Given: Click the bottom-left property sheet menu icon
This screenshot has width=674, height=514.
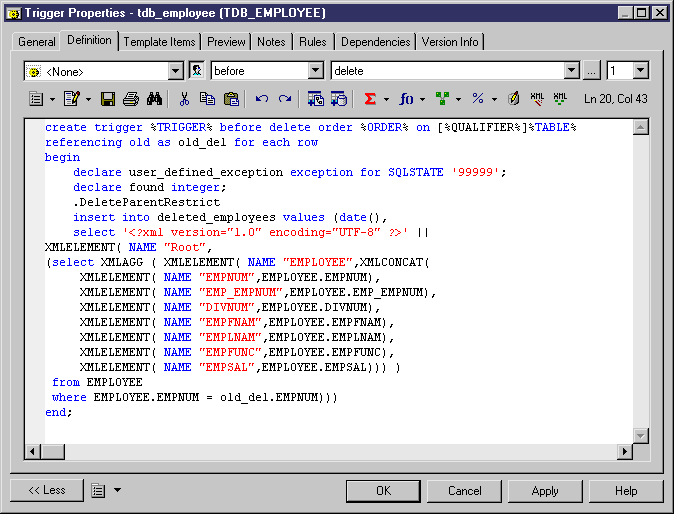Looking at the screenshot, I should (x=98, y=490).
